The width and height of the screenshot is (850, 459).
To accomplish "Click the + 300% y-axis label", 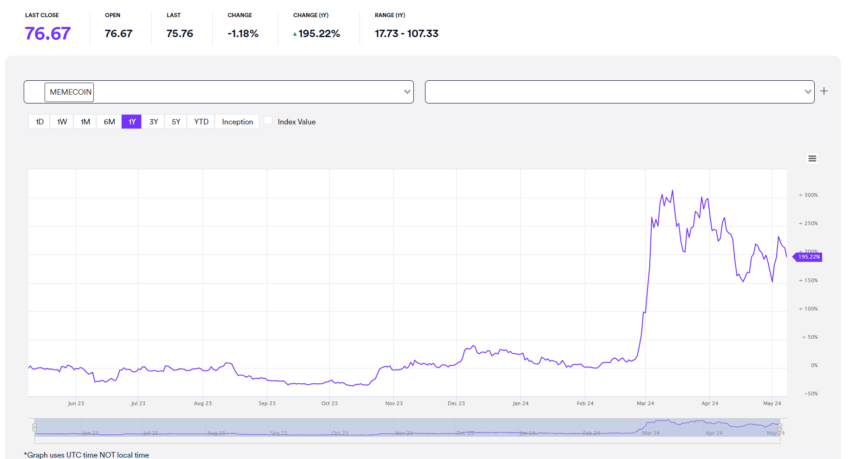I will (x=808, y=195).
